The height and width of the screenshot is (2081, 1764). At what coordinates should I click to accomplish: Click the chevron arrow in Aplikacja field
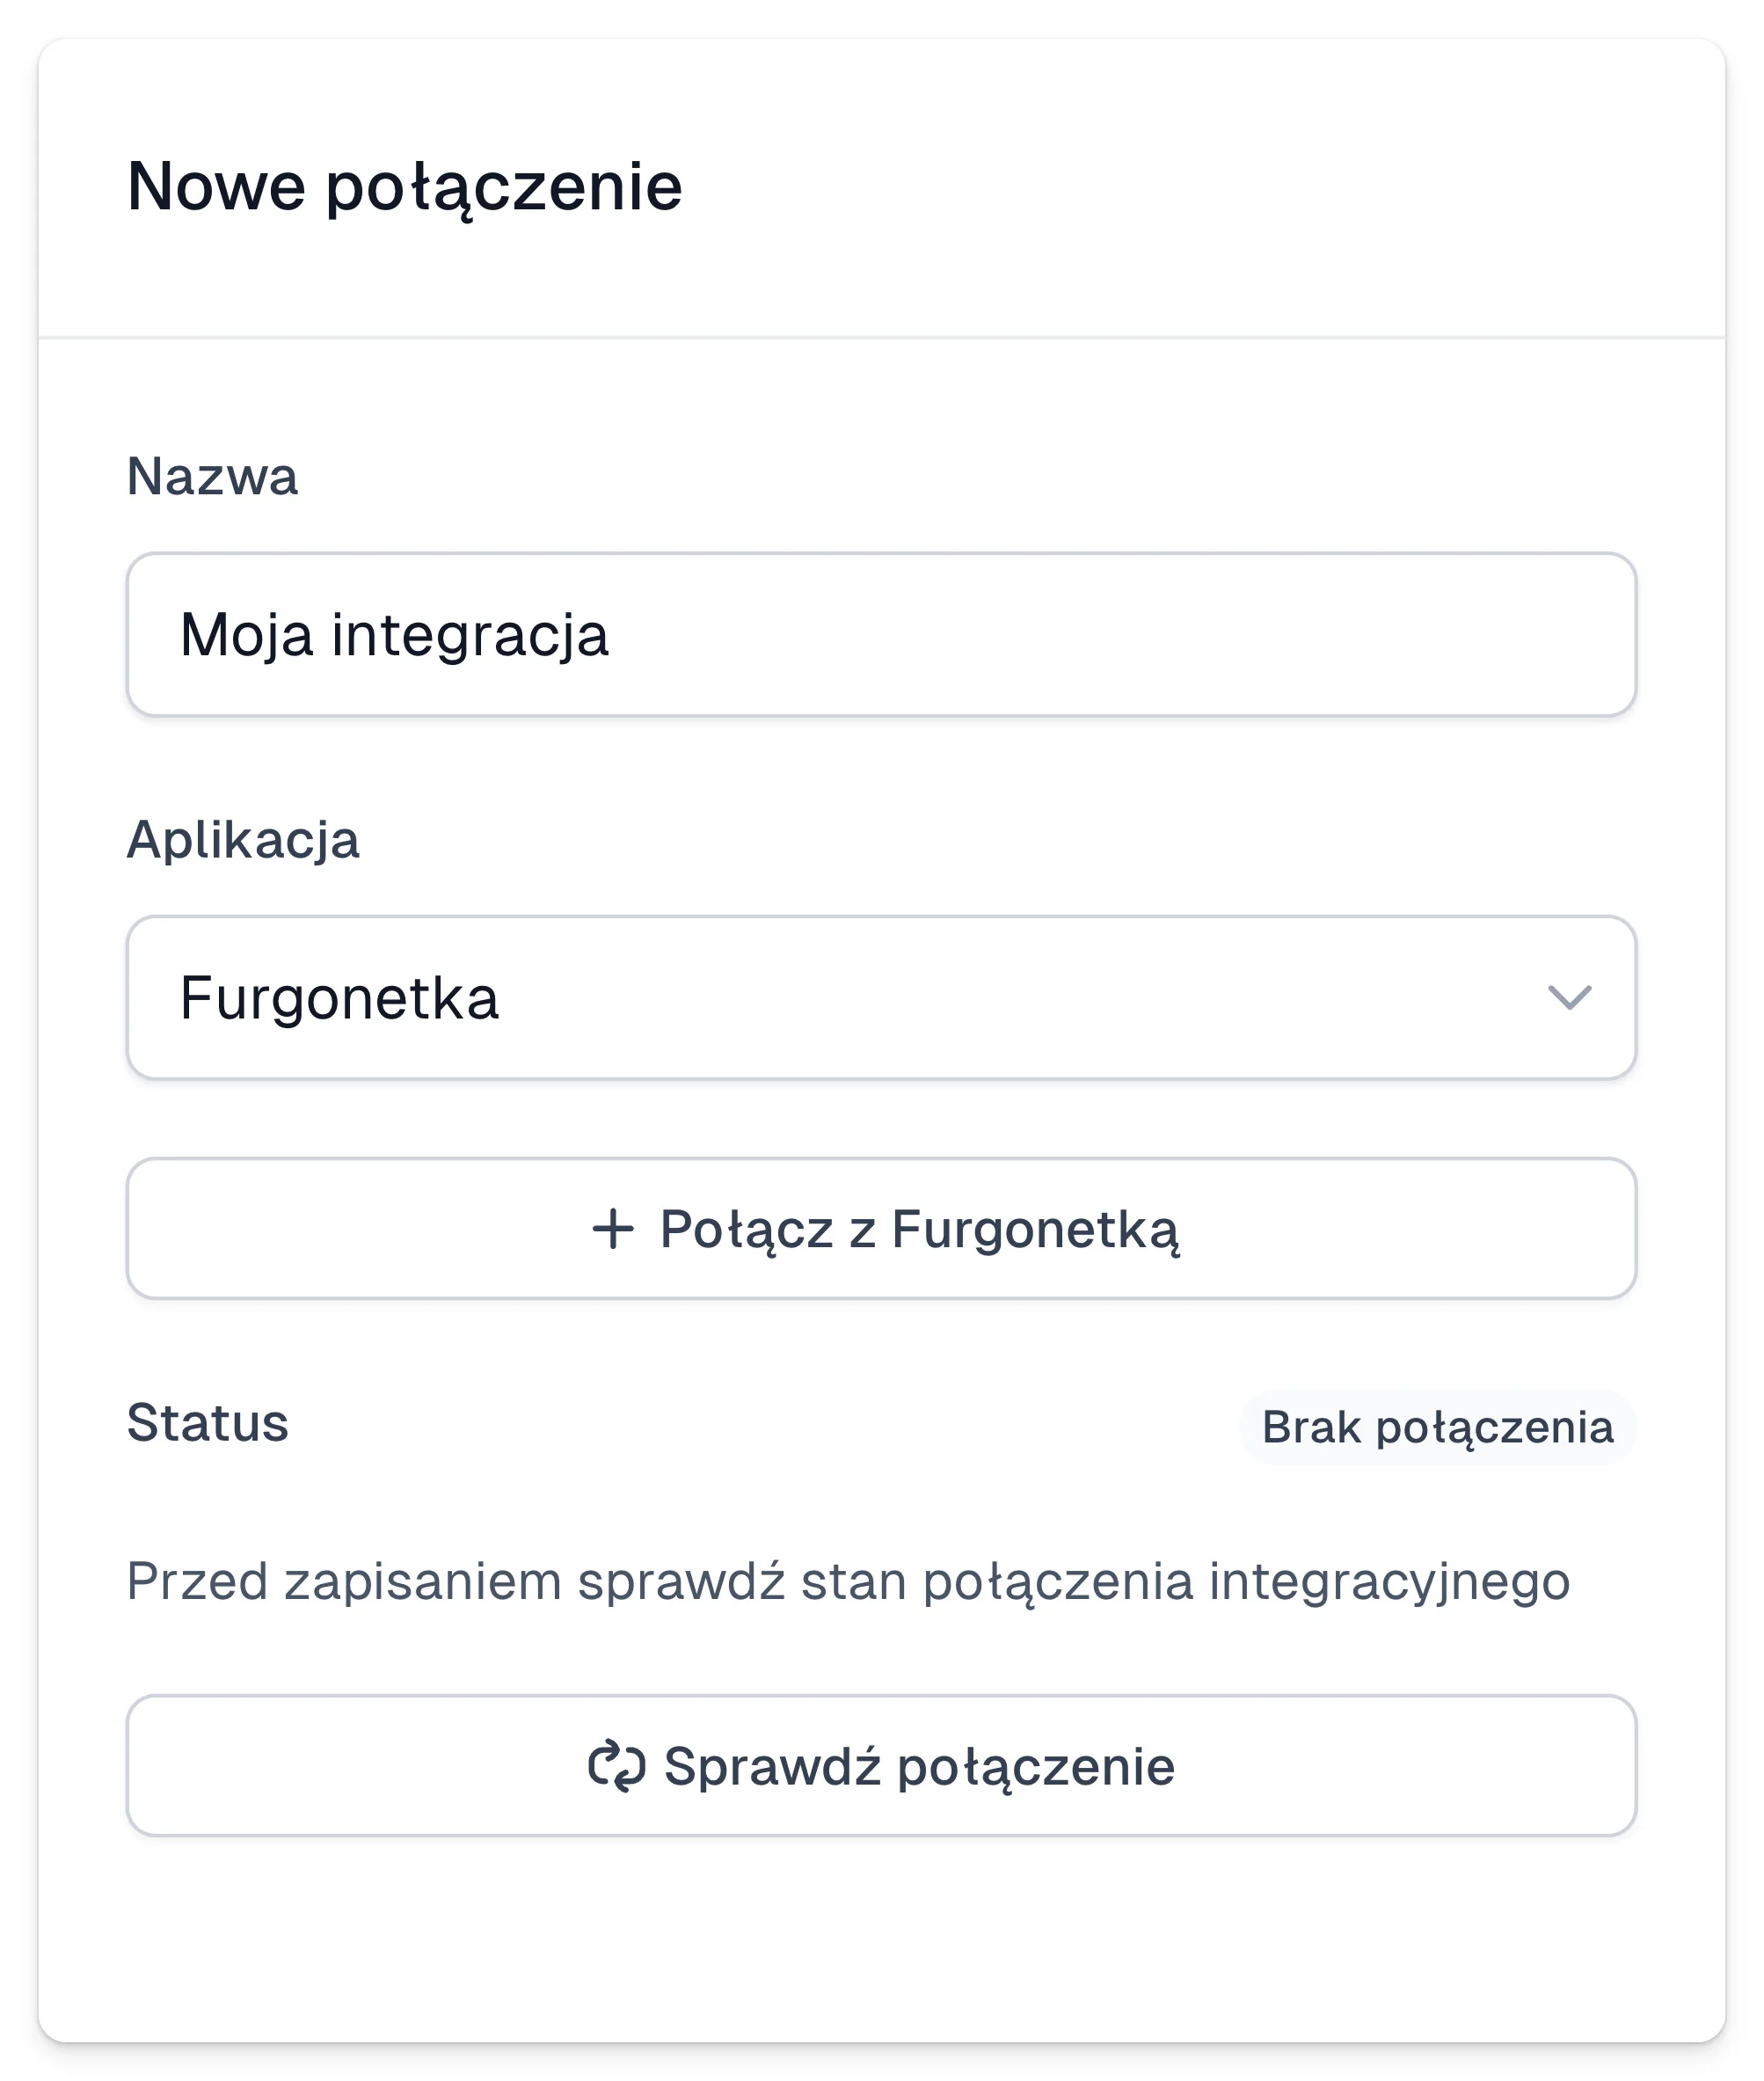point(1569,997)
